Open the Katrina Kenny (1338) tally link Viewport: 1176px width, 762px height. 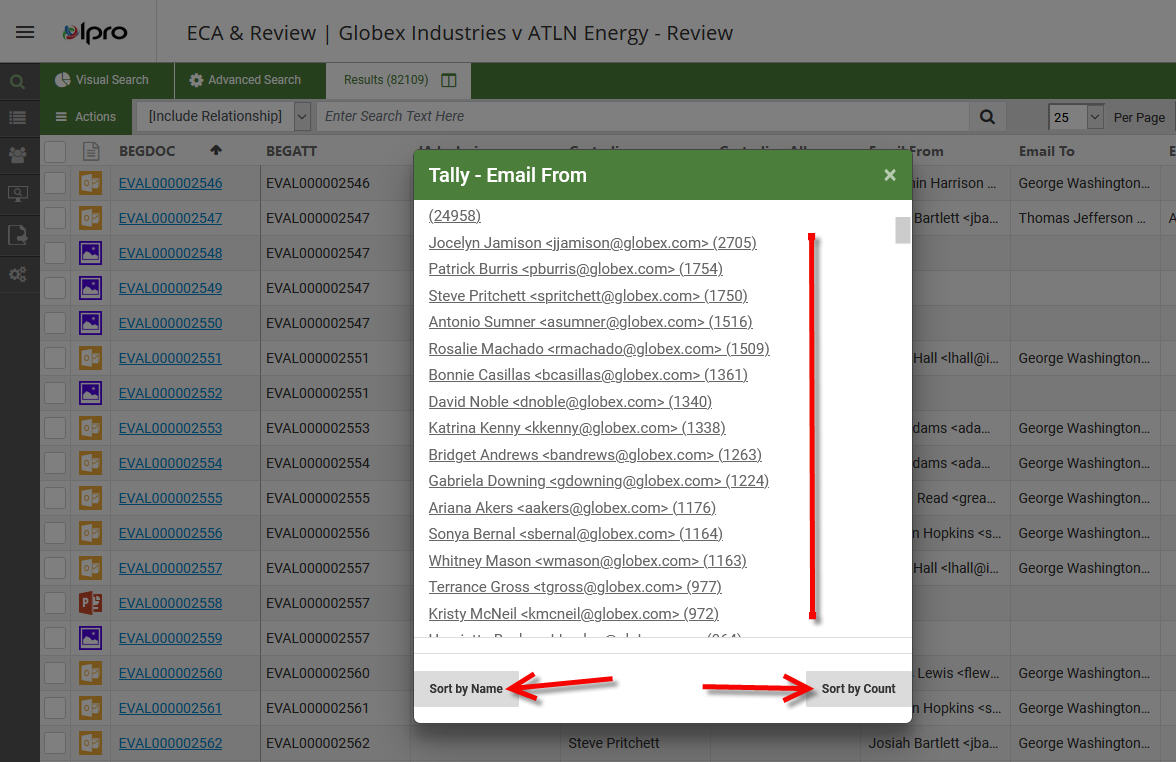tap(577, 428)
